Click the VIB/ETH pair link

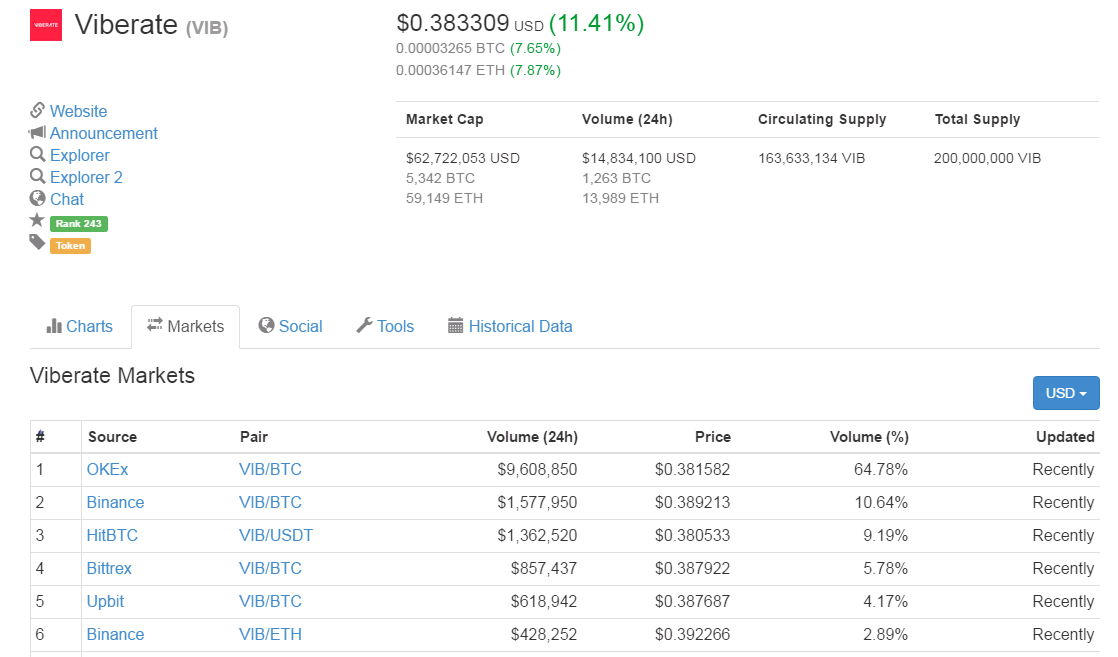(270, 634)
